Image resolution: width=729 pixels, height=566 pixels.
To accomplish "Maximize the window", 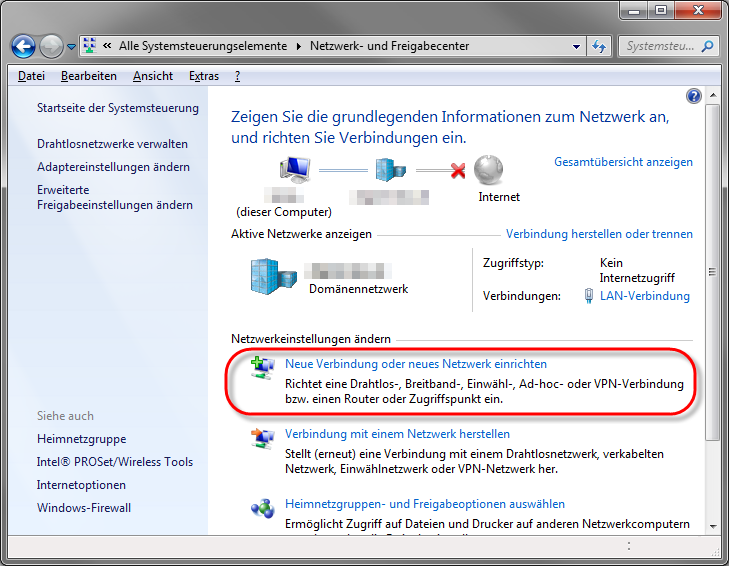I will click(x=661, y=11).
